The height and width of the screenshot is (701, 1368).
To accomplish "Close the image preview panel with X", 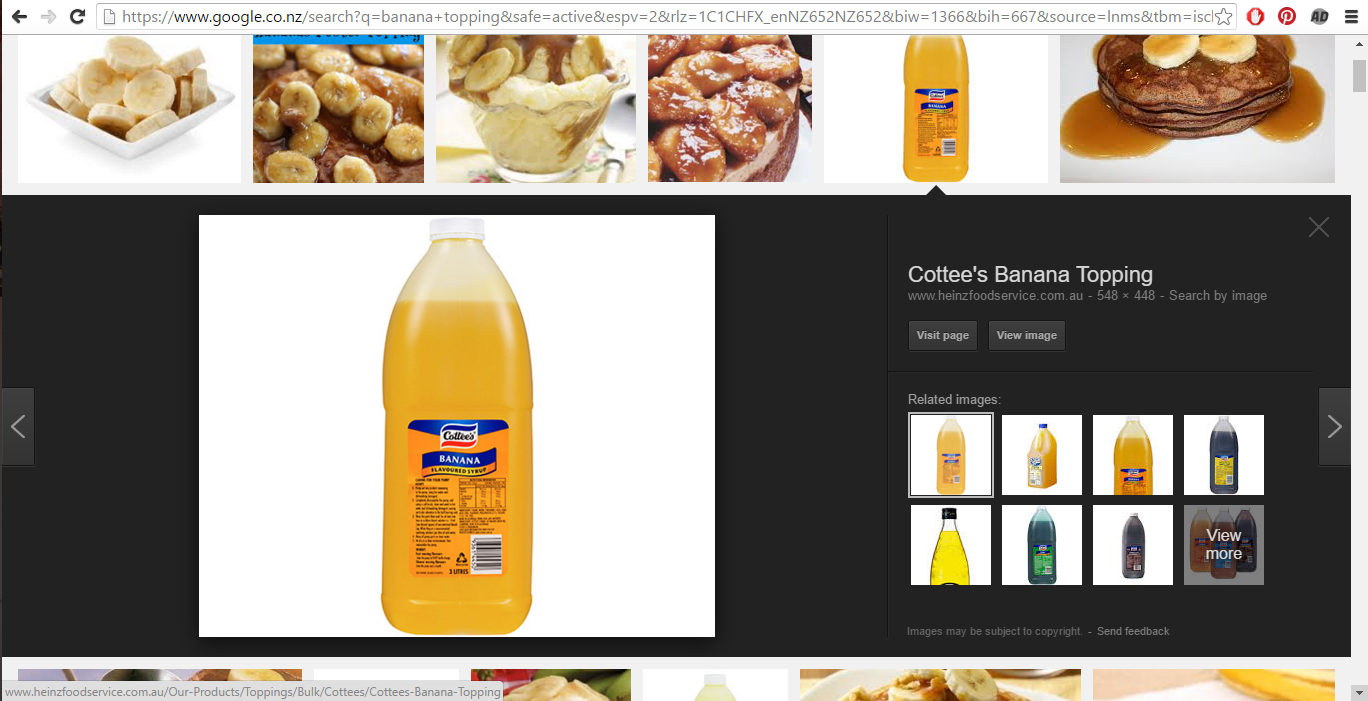I will [x=1319, y=227].
